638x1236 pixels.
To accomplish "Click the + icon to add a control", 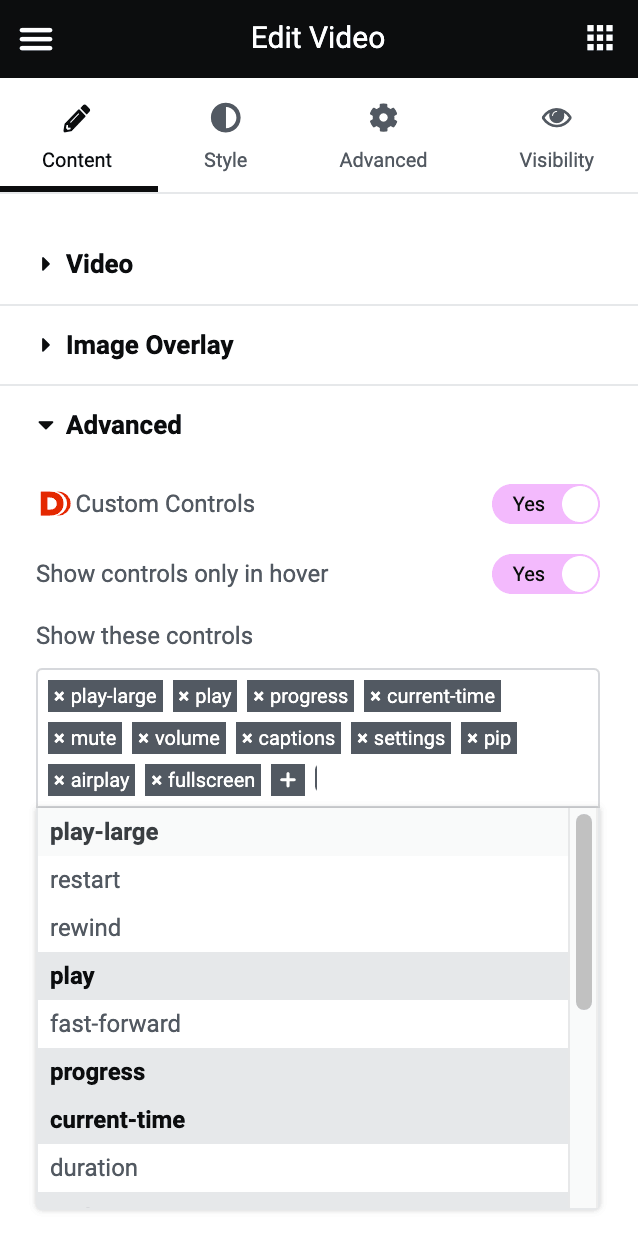I will tap(288, 780).
